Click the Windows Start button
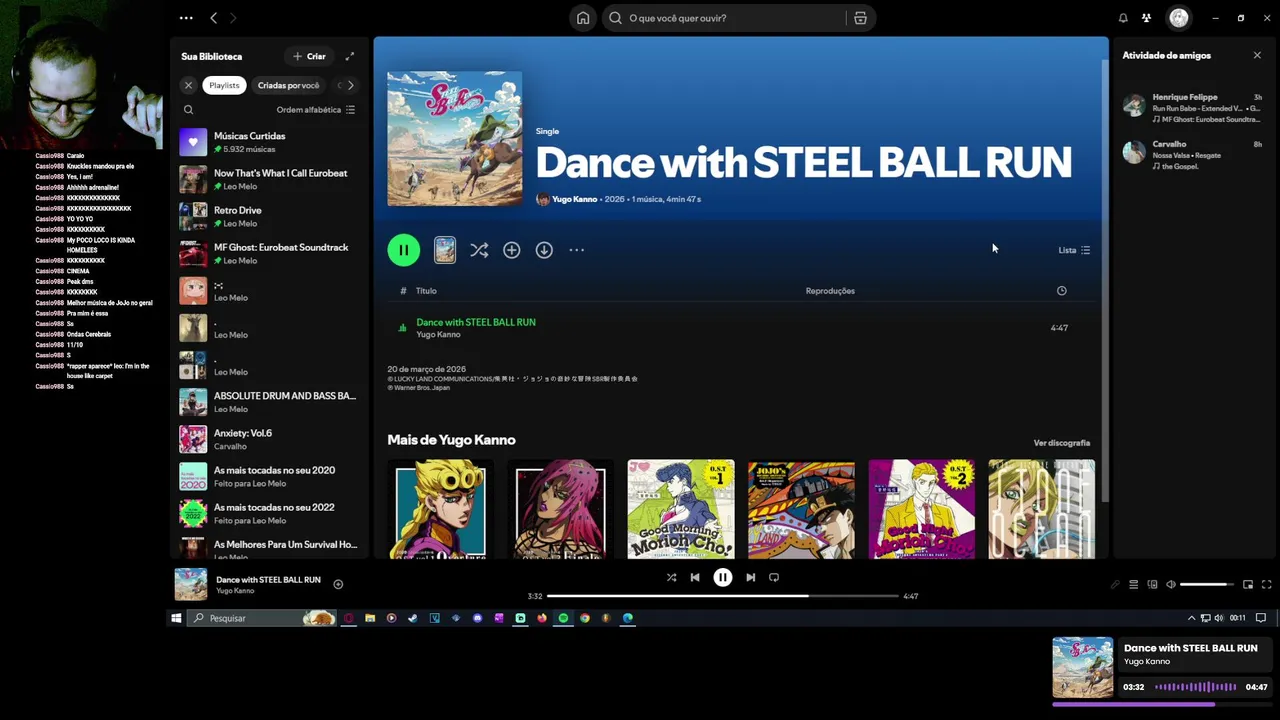Screen dimensions: 1280x720 pos(176,618)
